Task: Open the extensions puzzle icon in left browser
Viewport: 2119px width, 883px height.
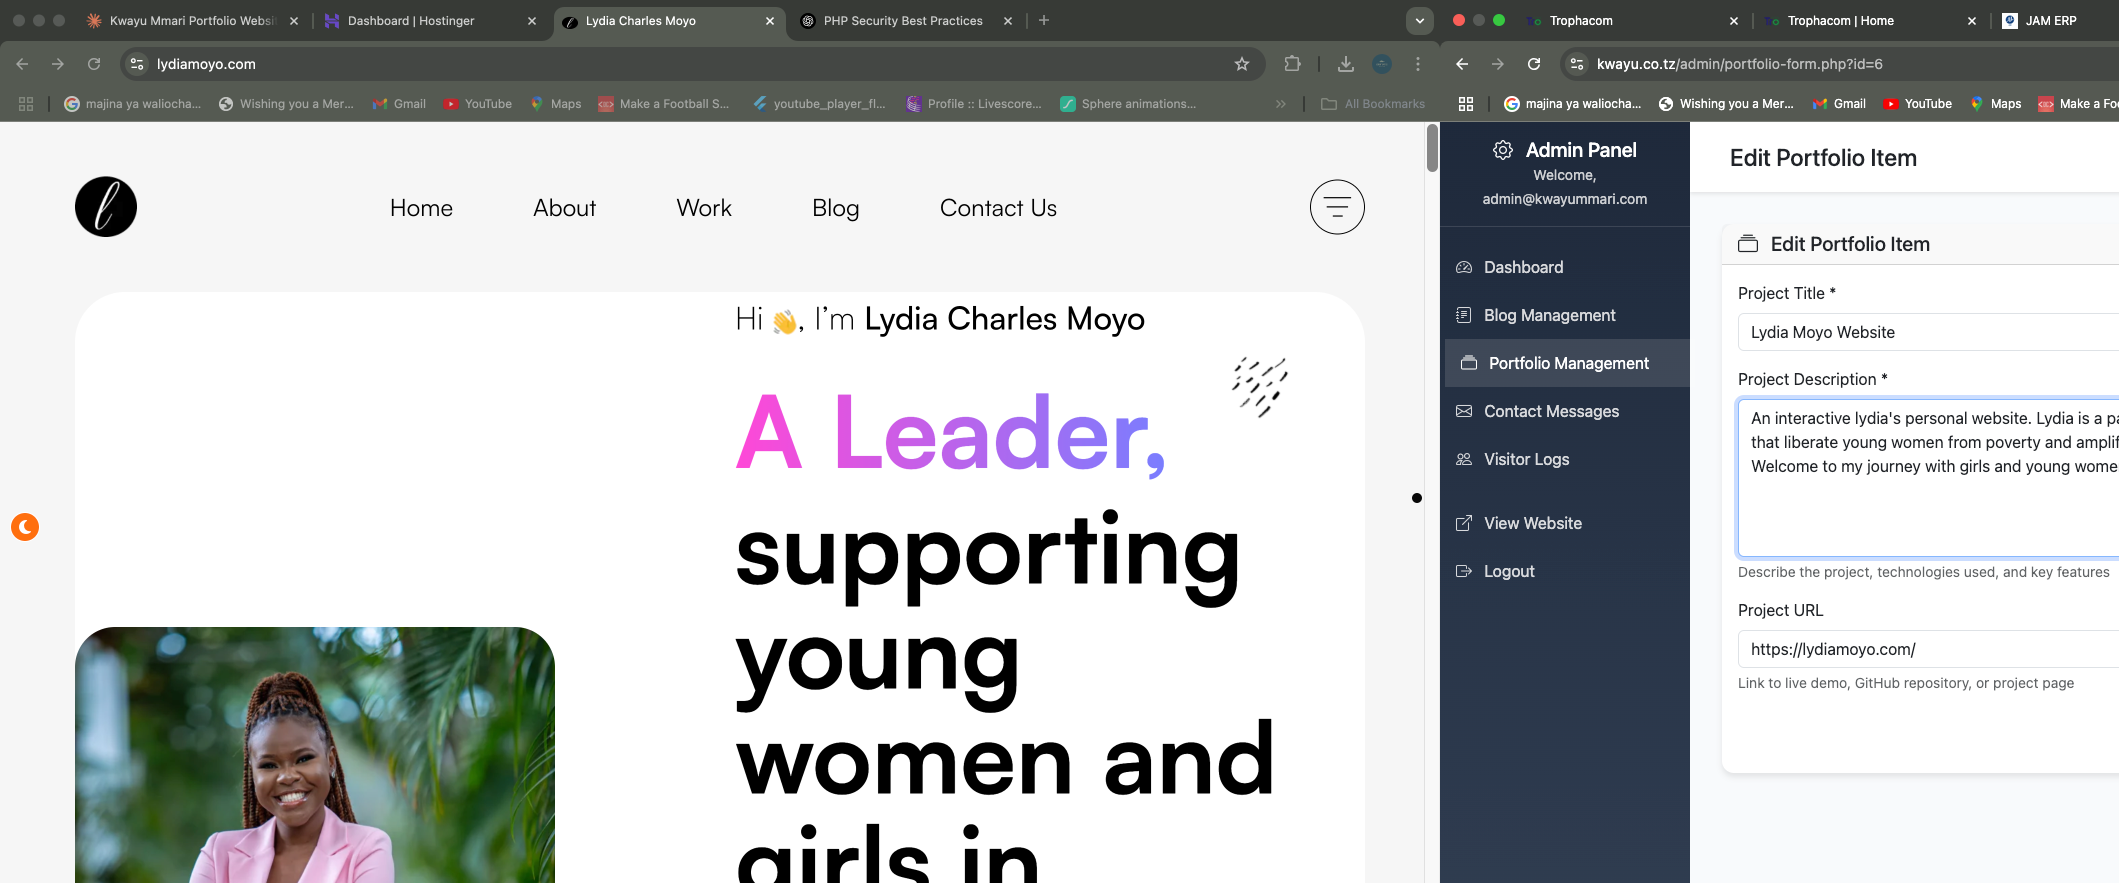Action: (1292, 64)
